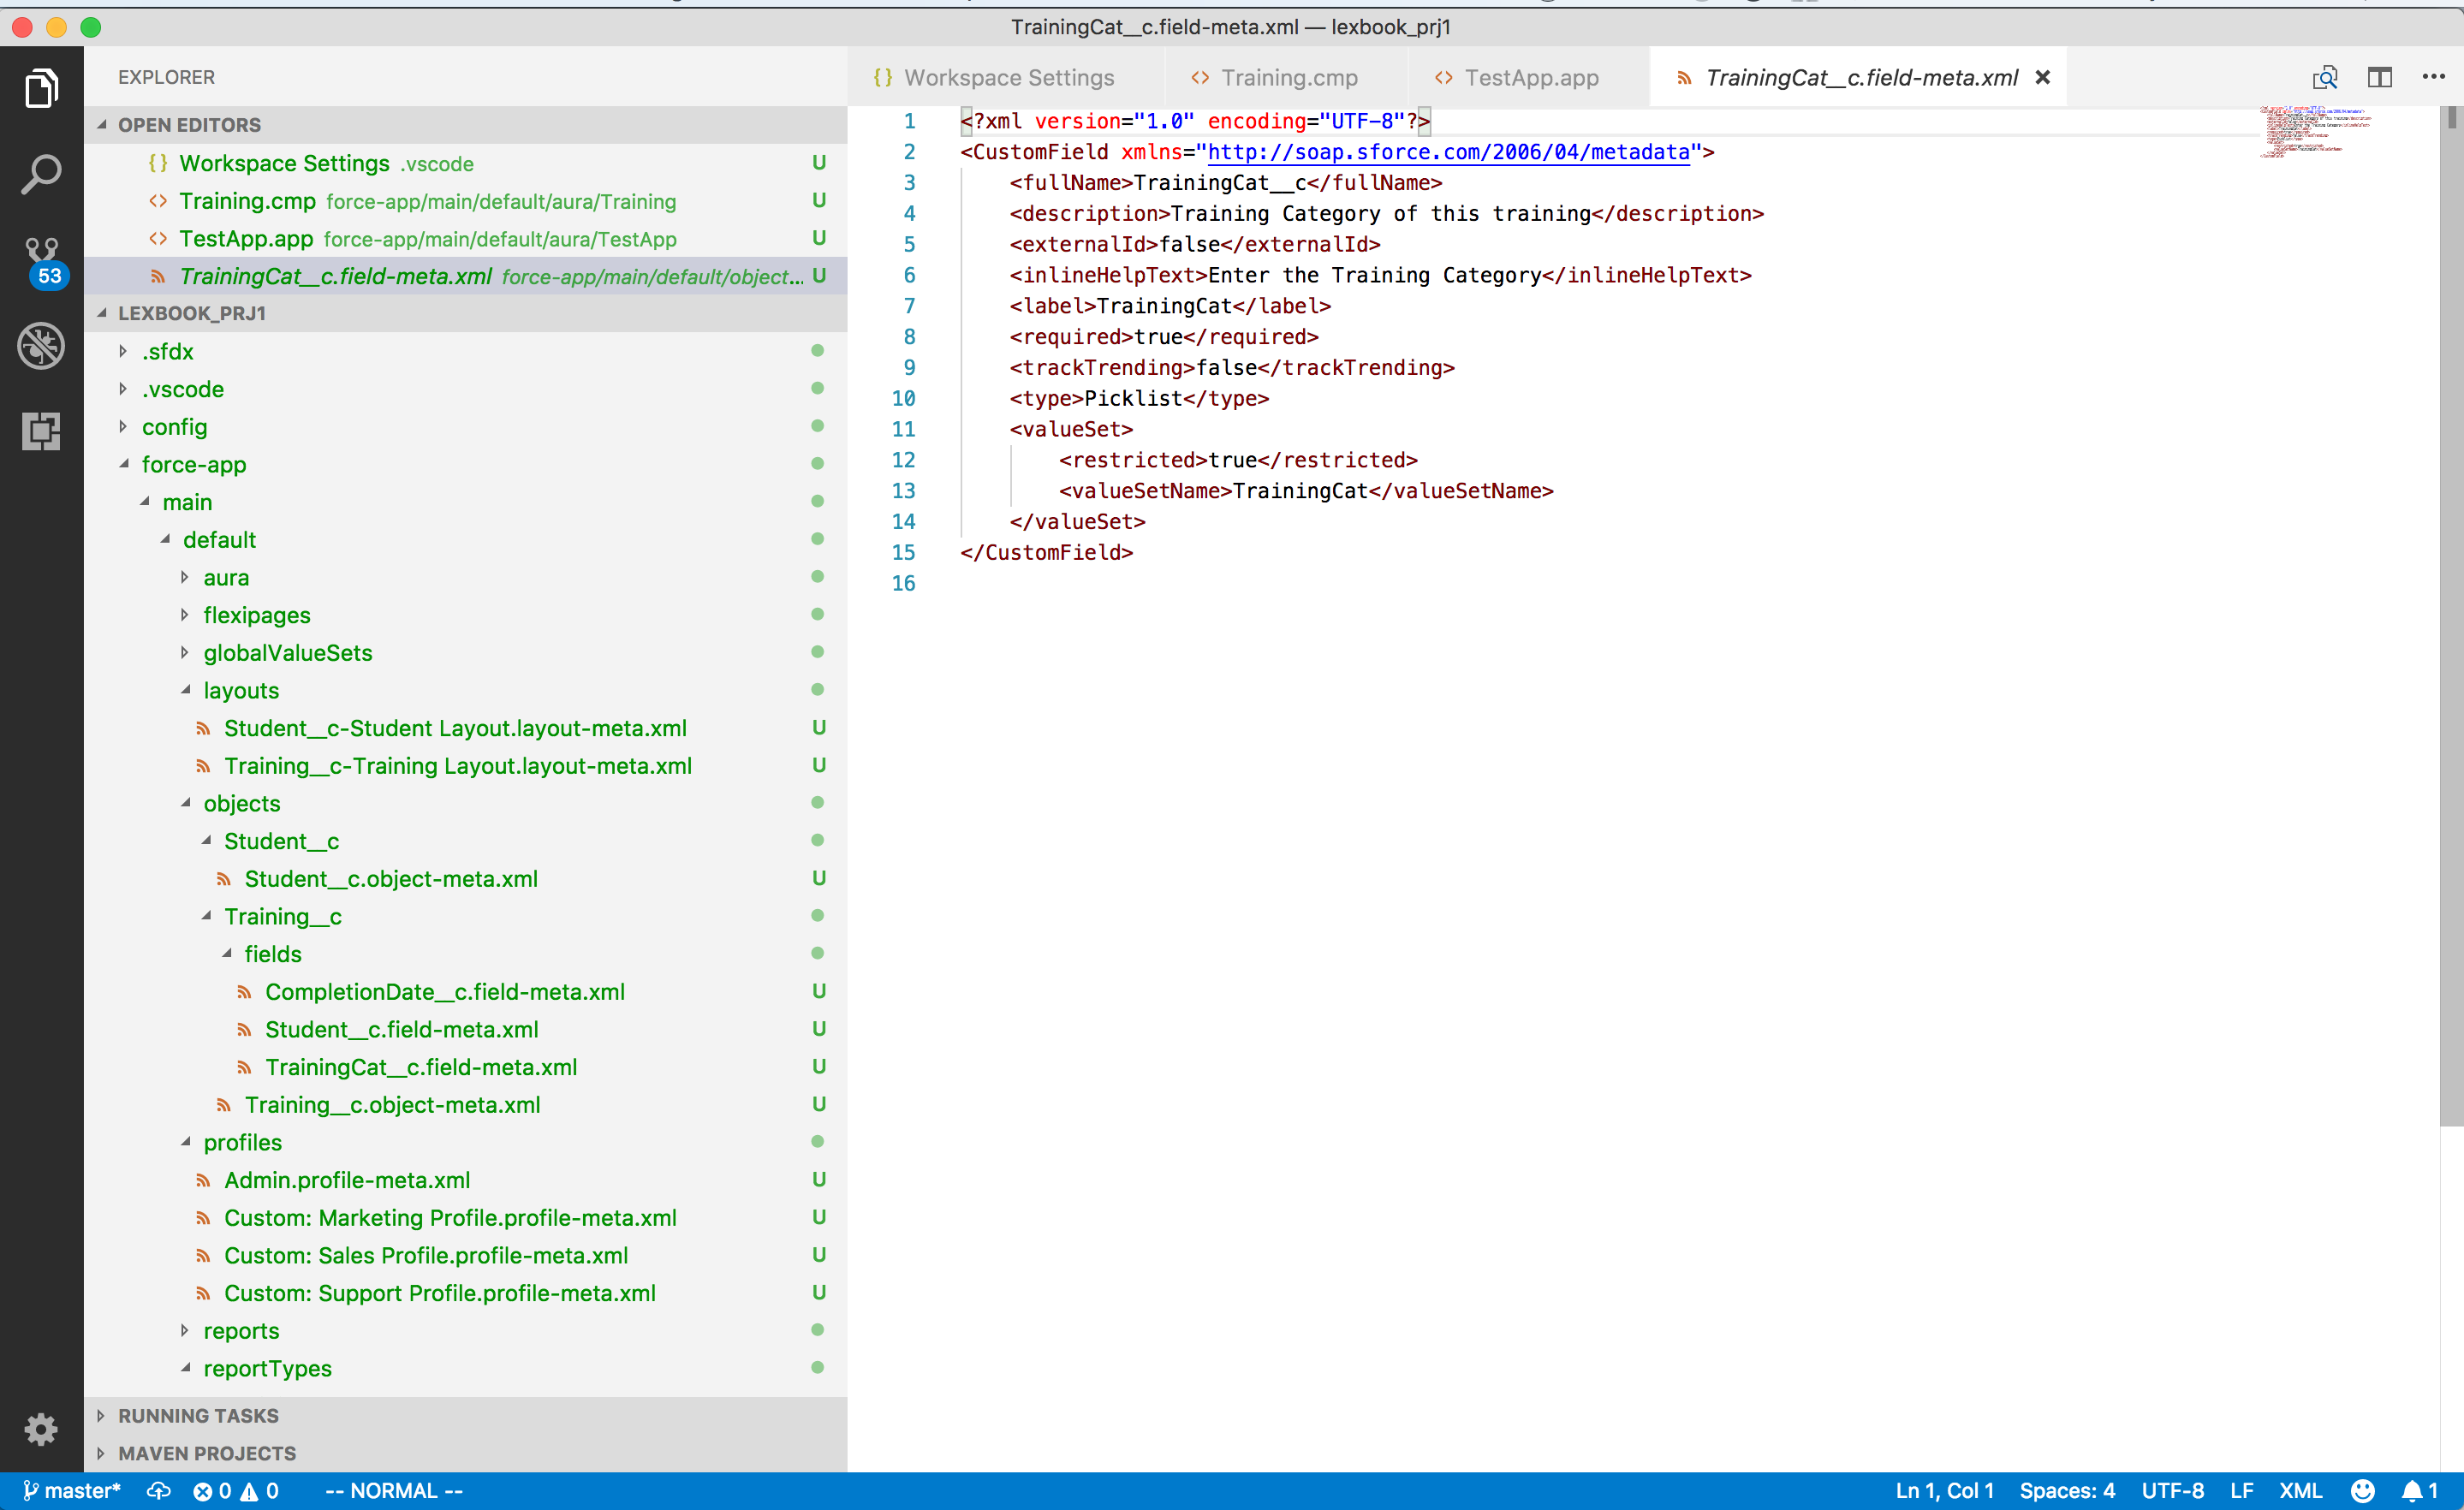Click the XML icon of CompletionDate__c.field-meta.xml
The image size is (2464, 1510).
(x=244, y=993)
